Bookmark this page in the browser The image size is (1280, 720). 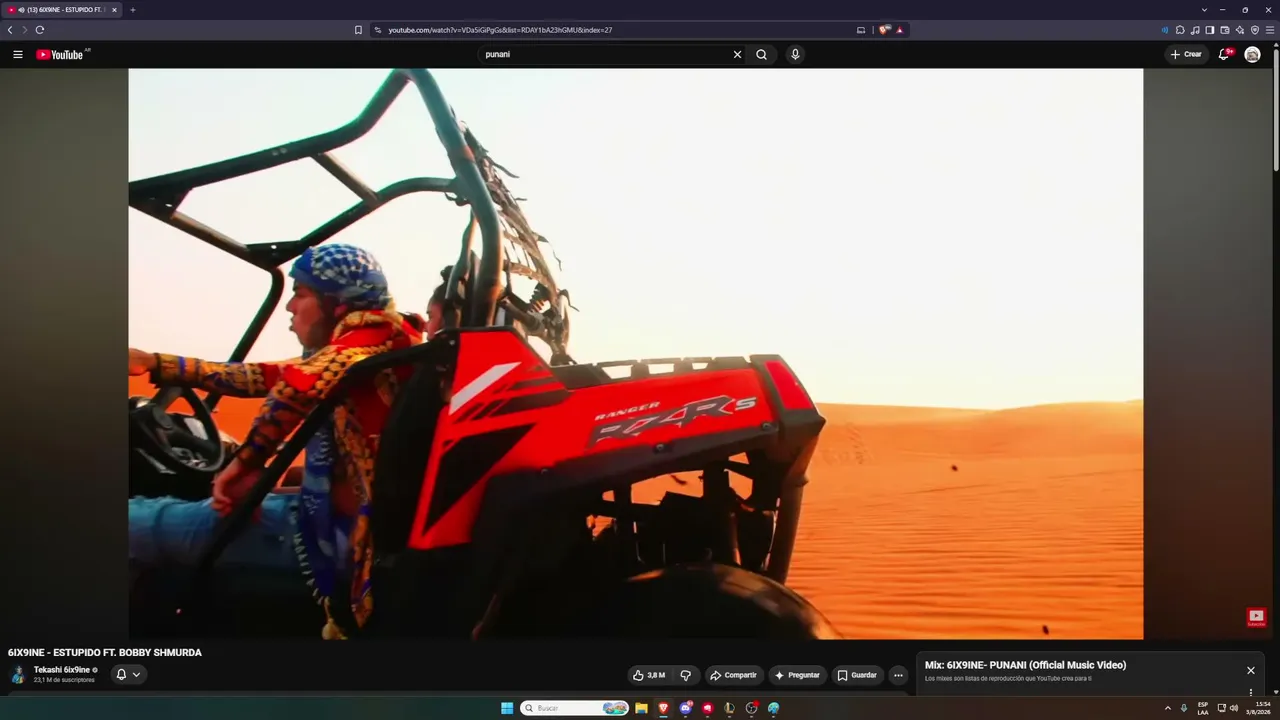[358, 30]
